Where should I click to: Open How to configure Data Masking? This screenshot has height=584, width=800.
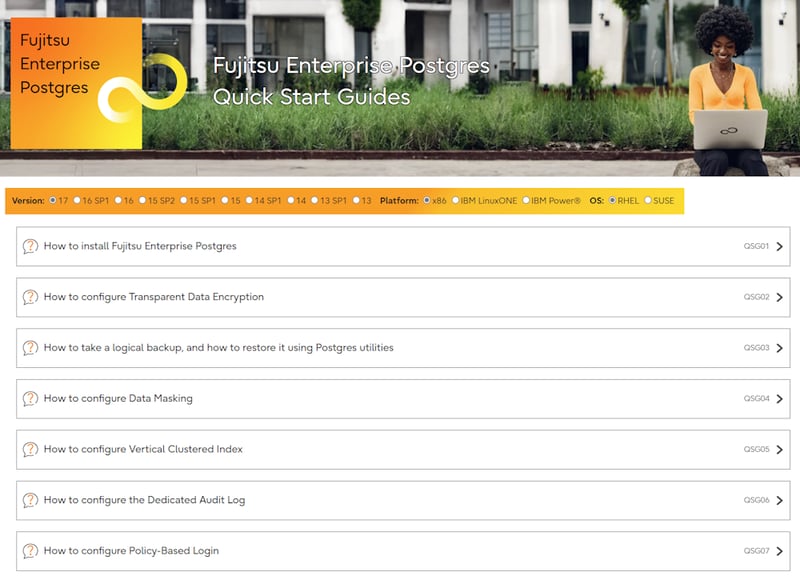[x=403, y=398]
